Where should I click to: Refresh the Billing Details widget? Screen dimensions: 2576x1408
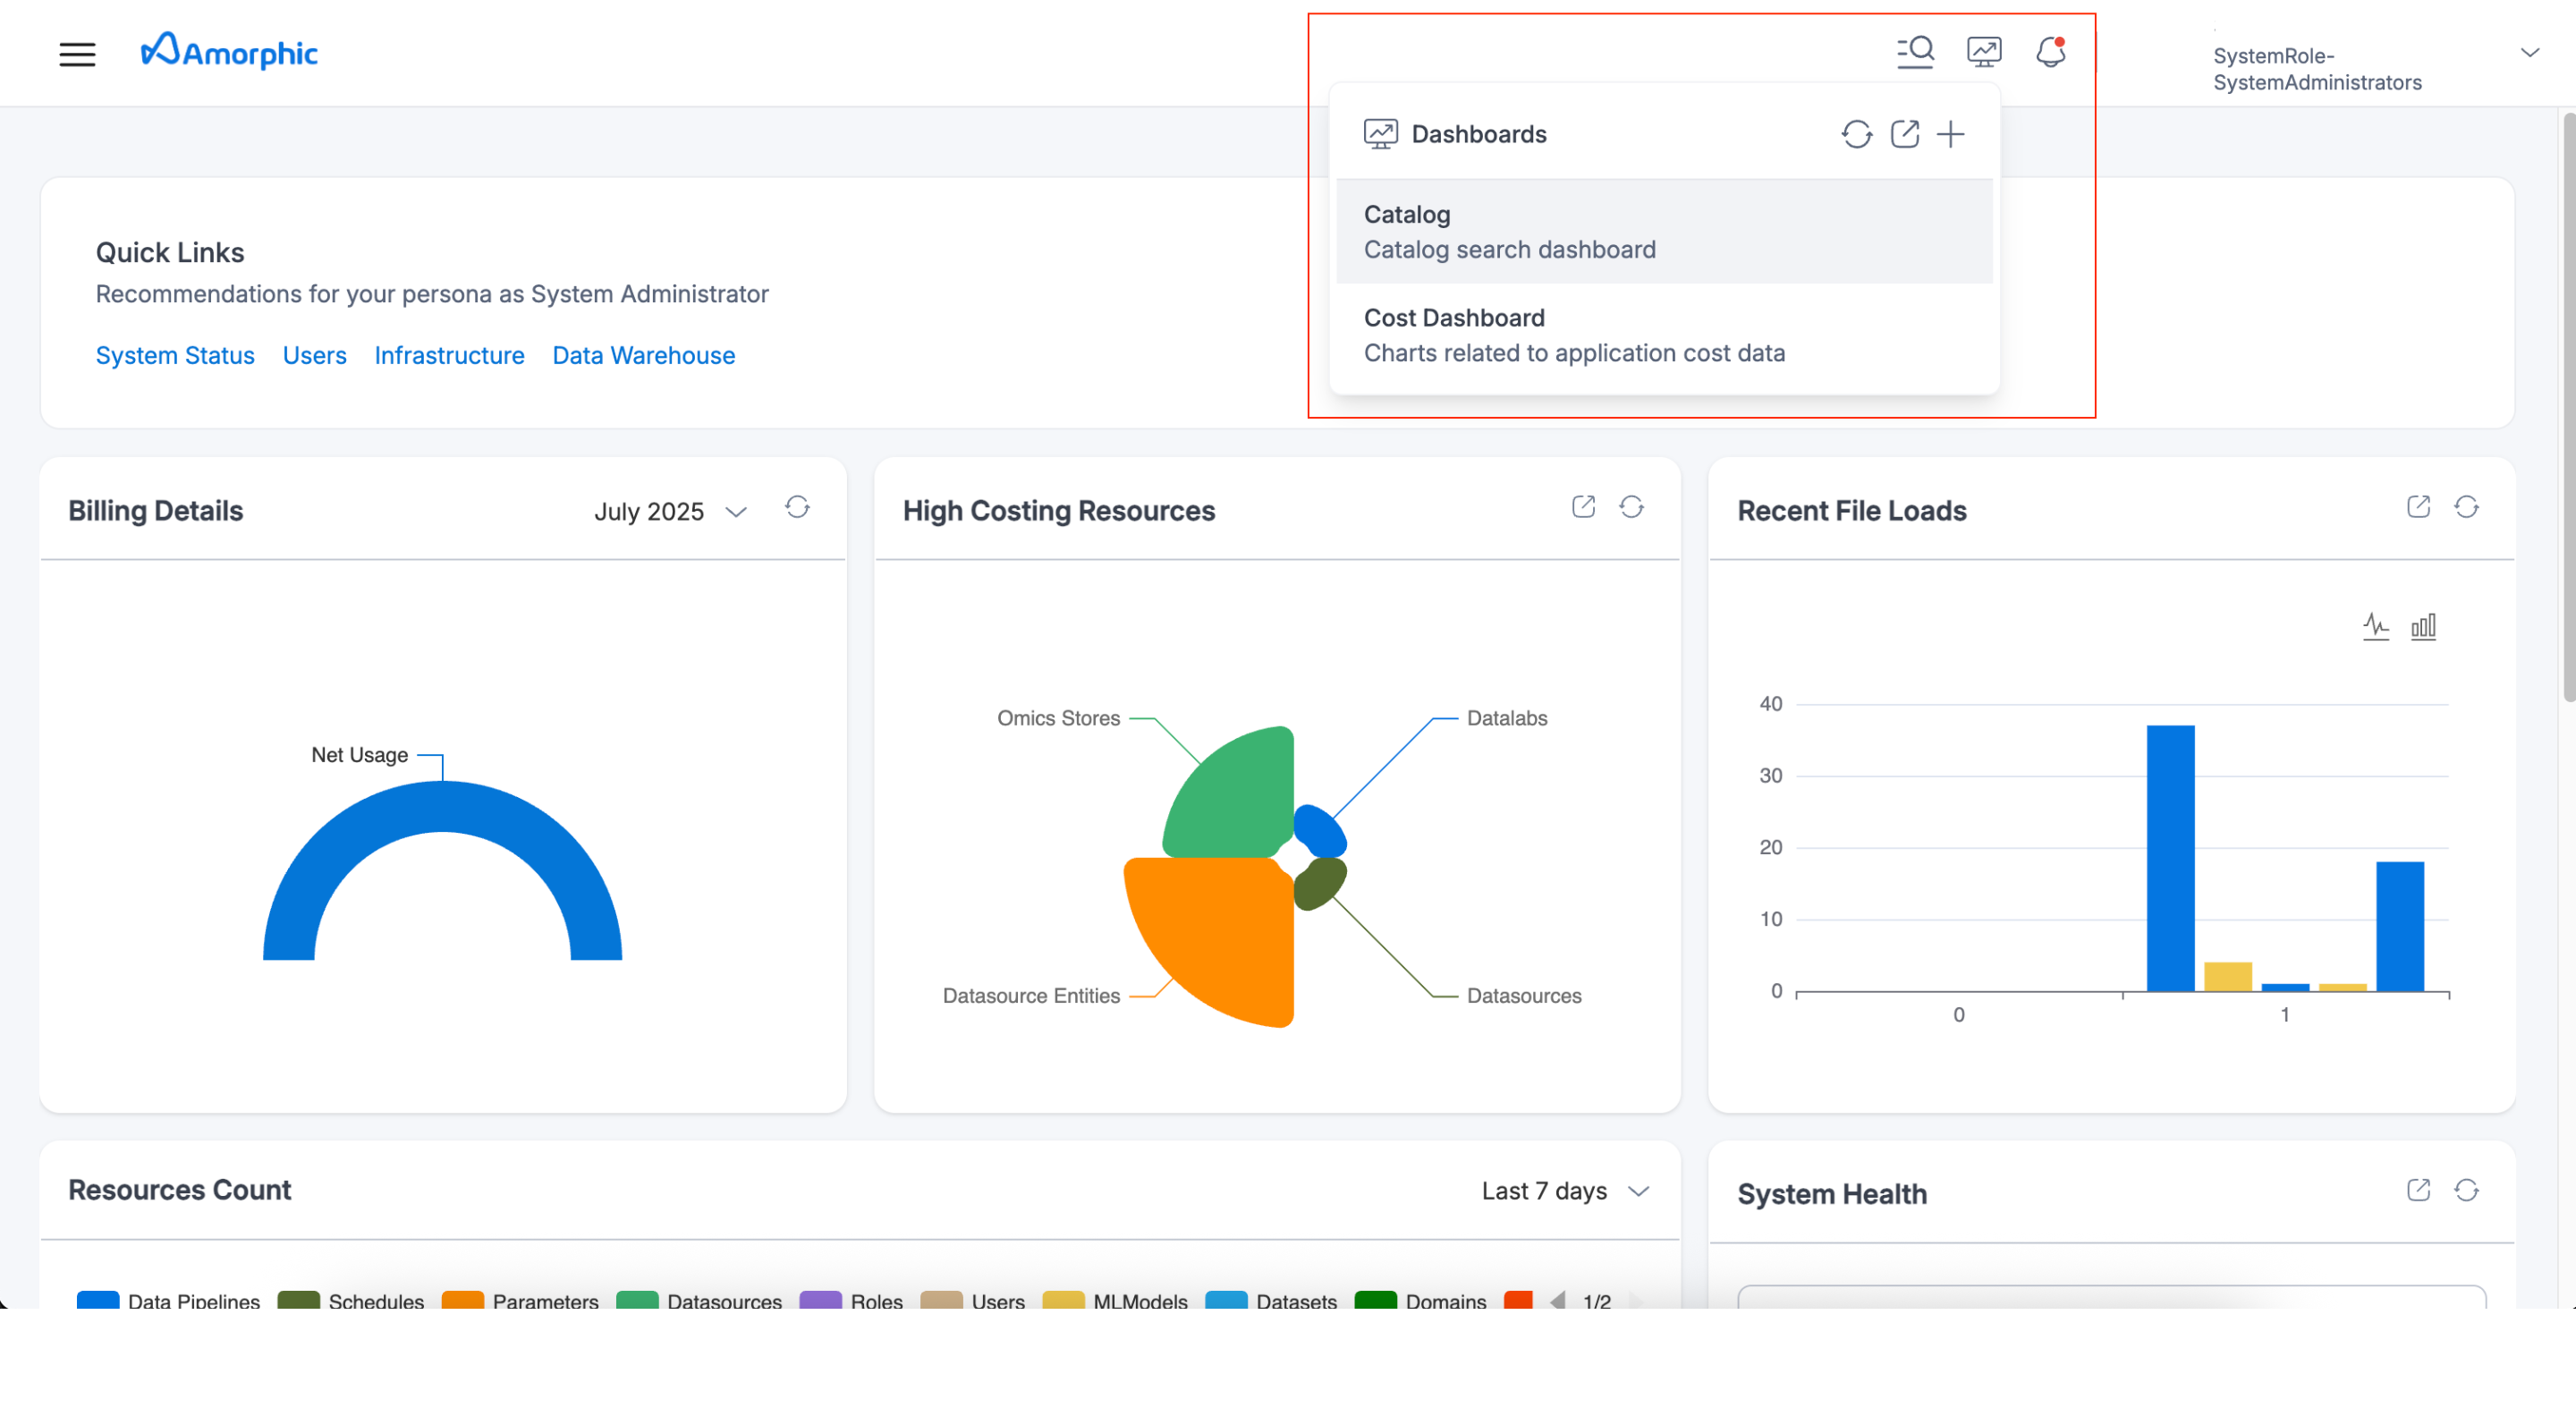798,508
